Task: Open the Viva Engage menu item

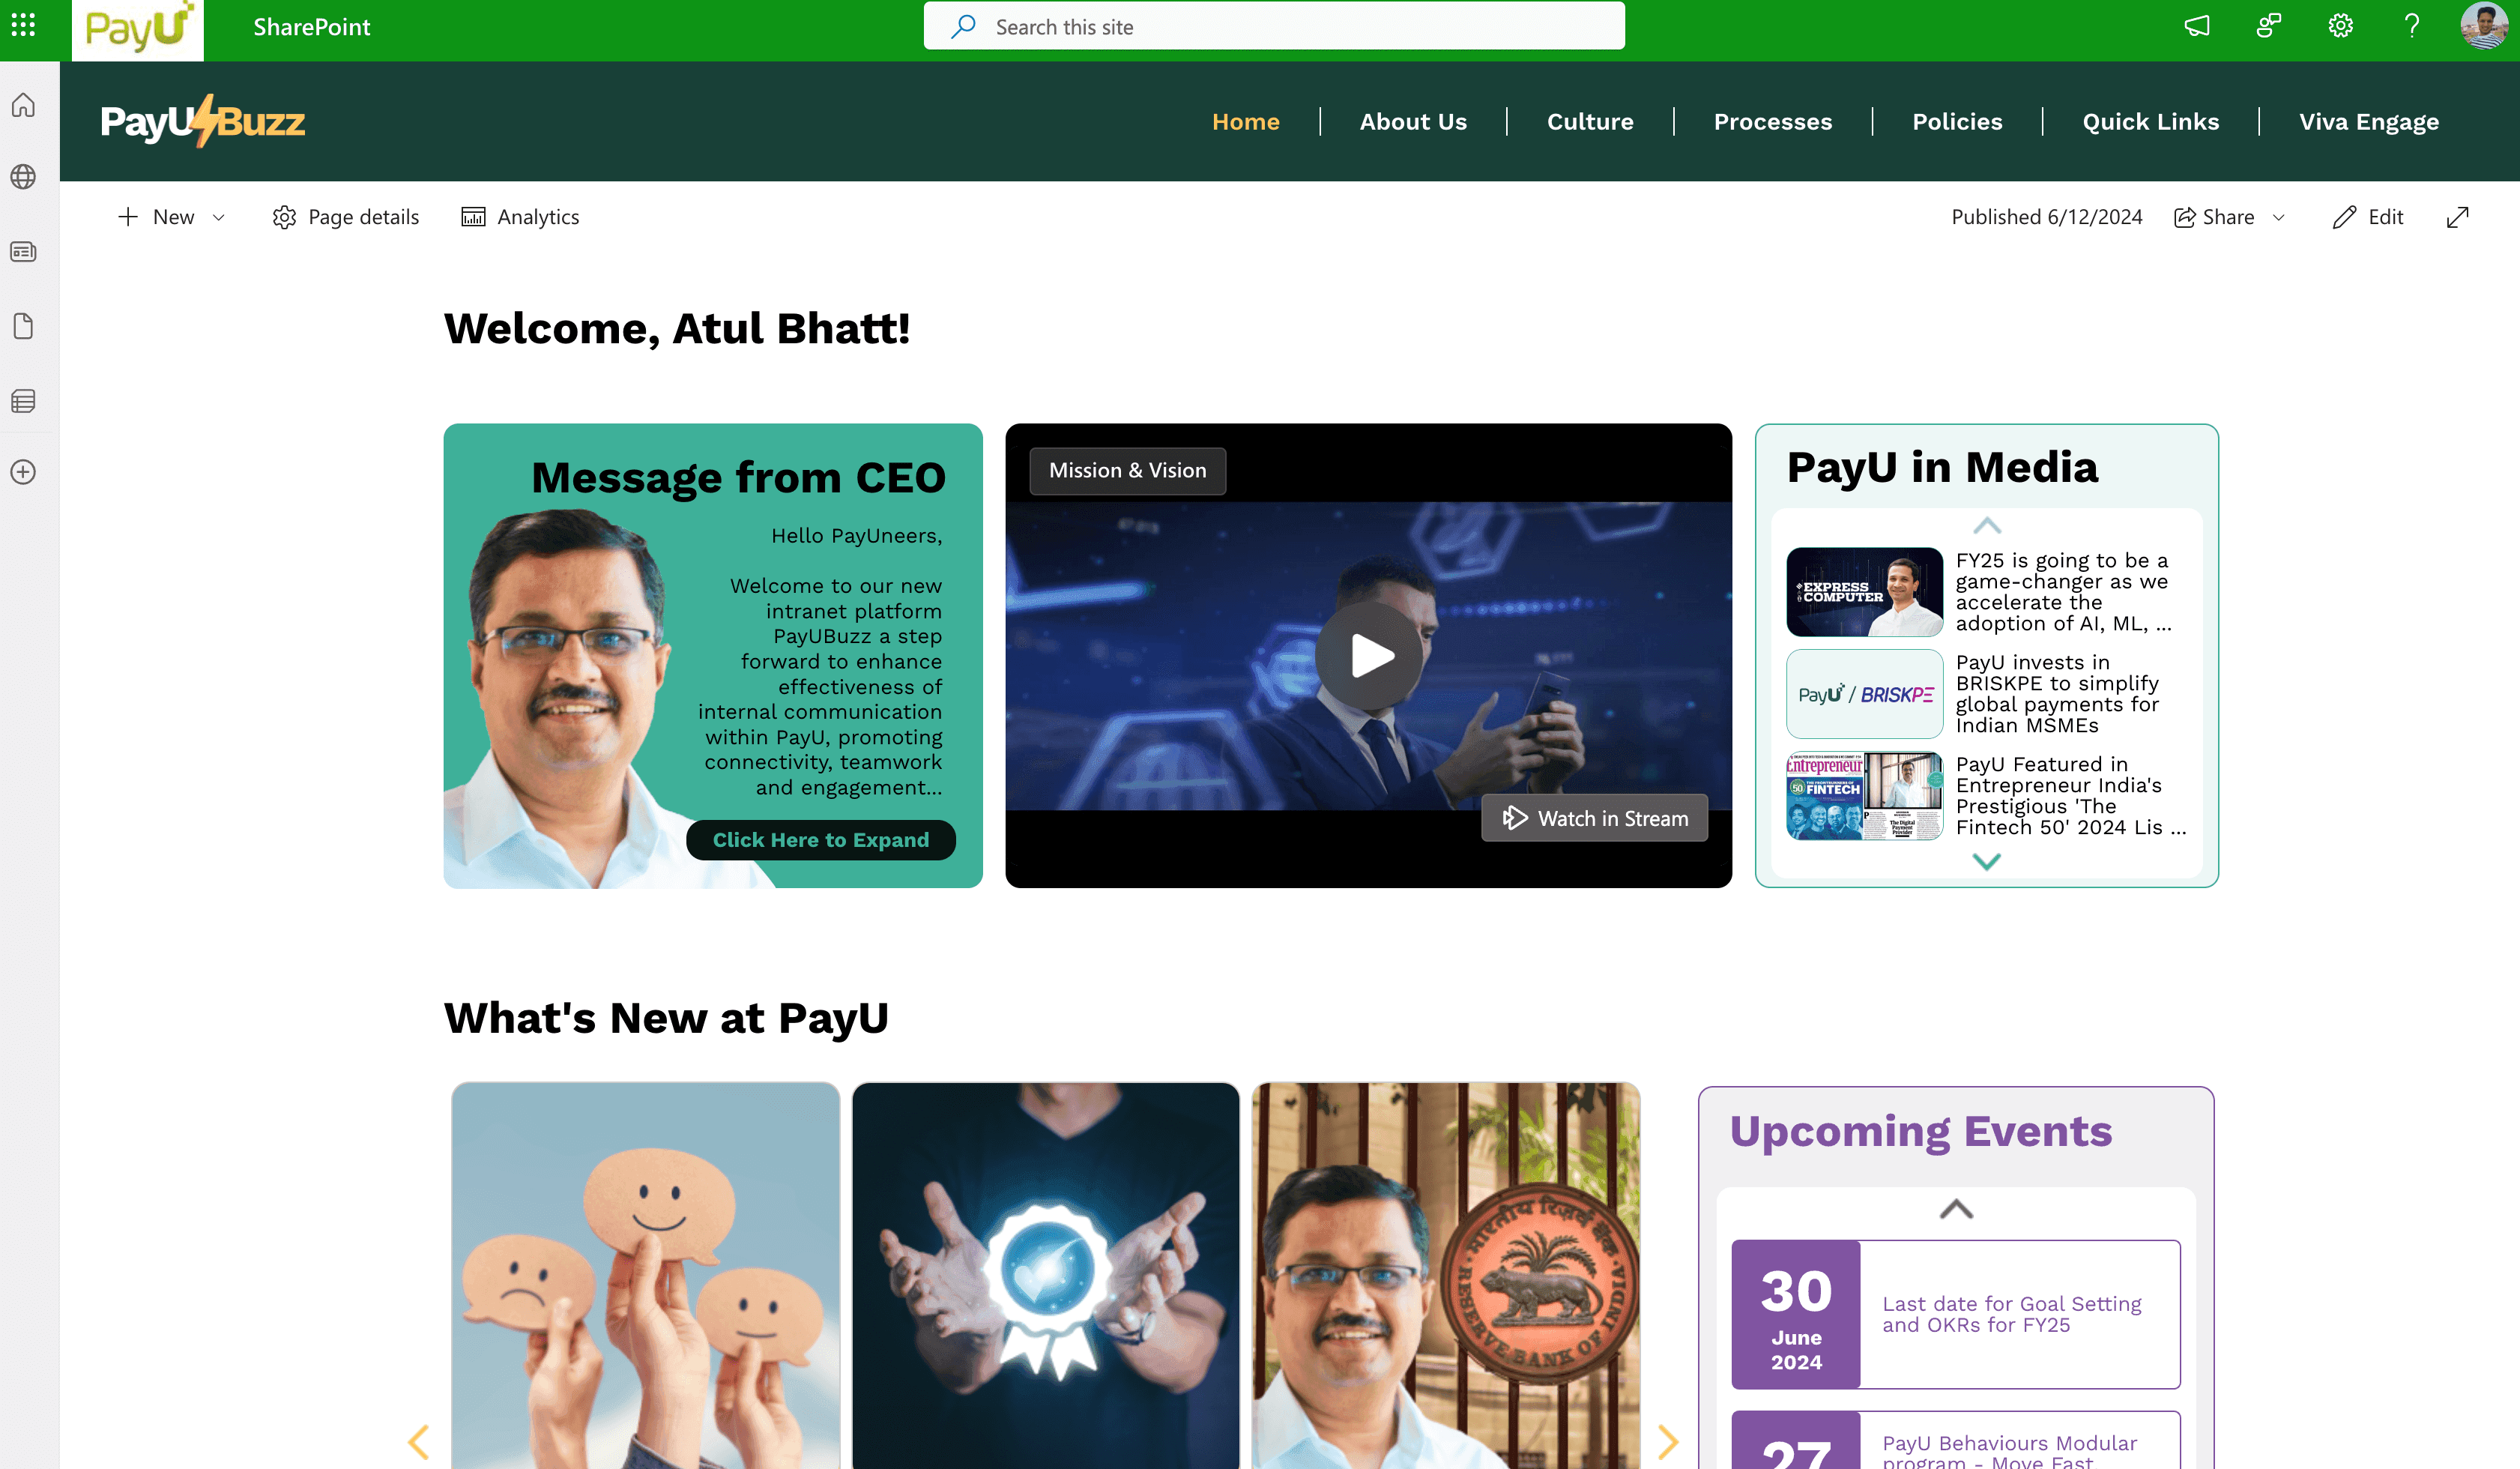Action: point(2367,121)
